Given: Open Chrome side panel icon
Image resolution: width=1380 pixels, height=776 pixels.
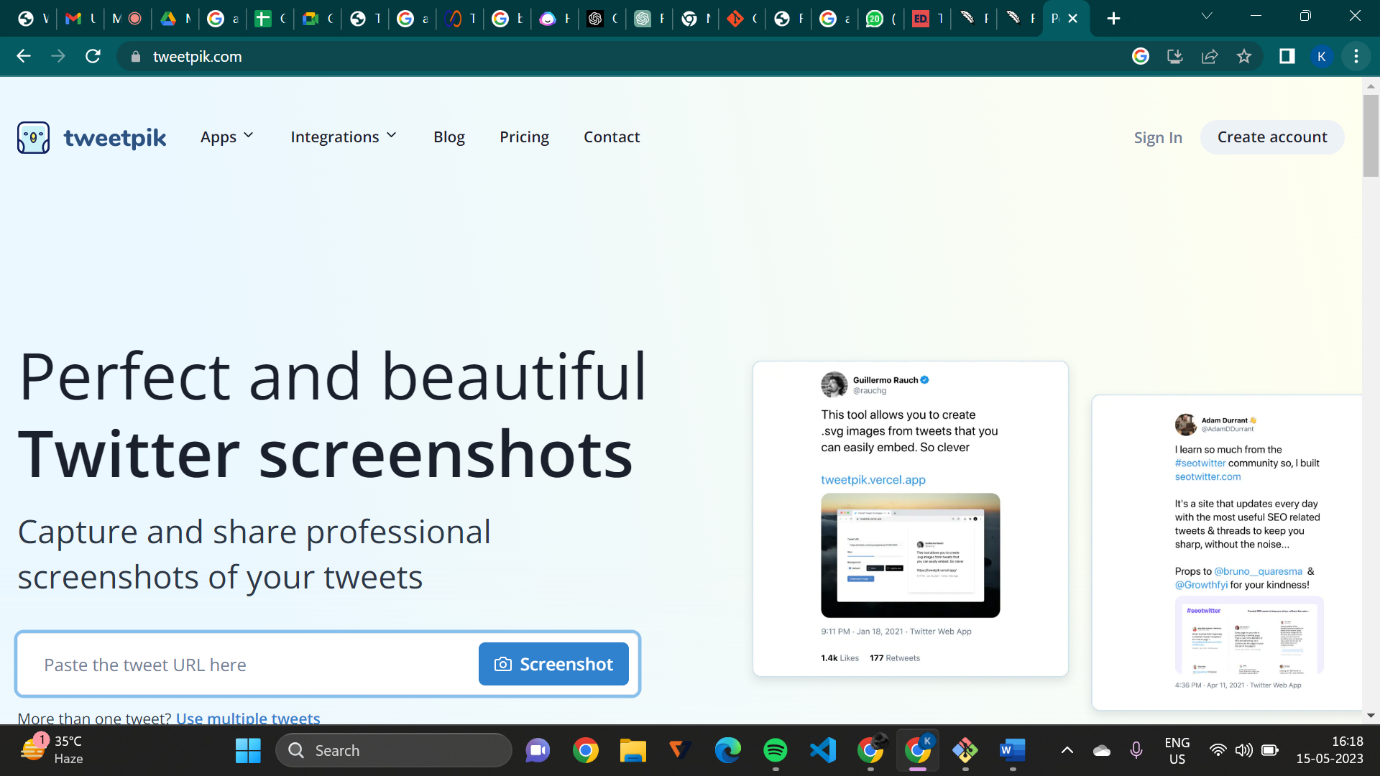Looking at the screenshot, I should pyautogui.click(x=1287, y=57).
